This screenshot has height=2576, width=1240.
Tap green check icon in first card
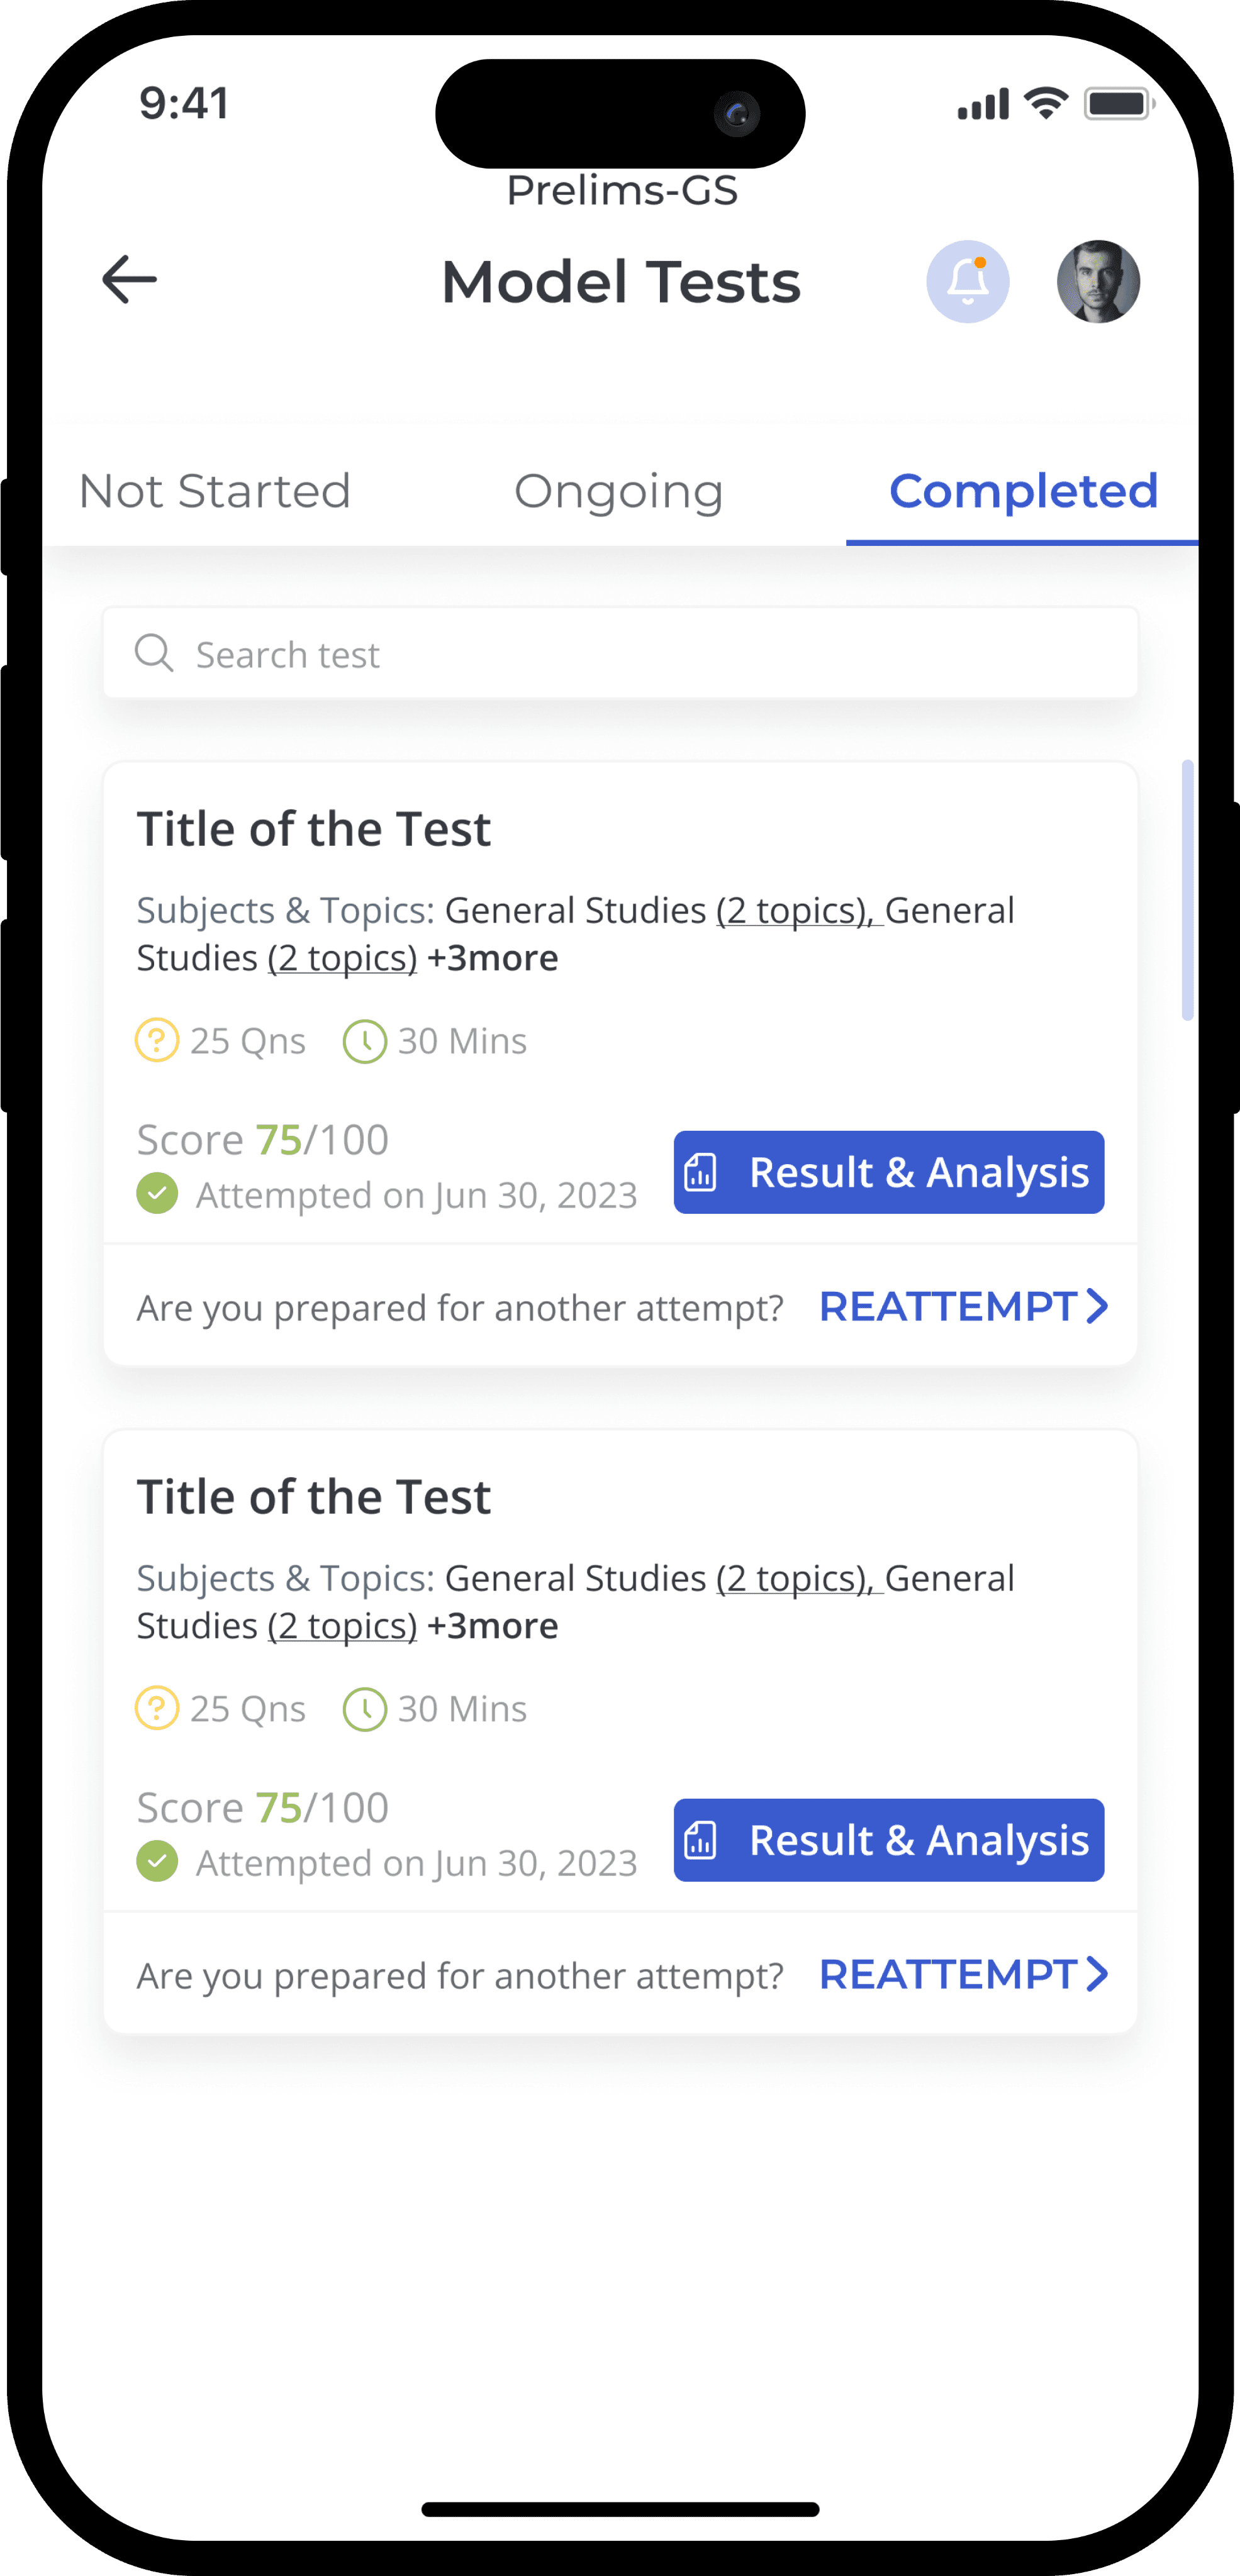(157, 1193)
